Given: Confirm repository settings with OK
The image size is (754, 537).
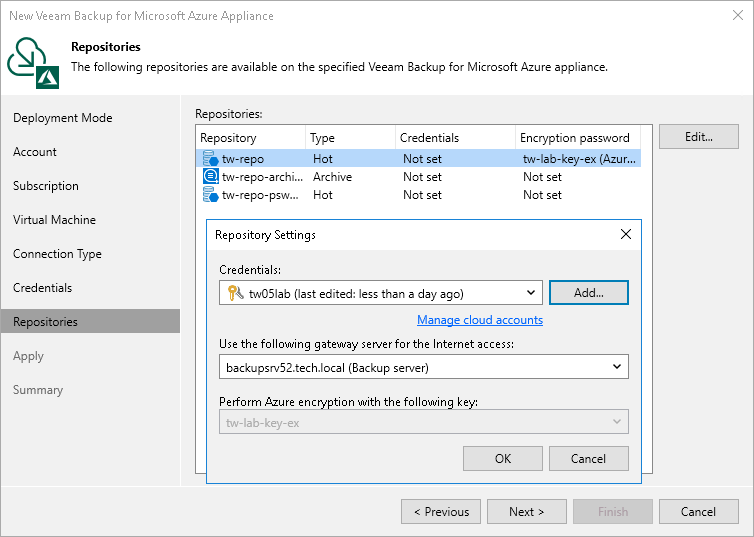Looking at the screenshot, I should (x=503, y=458).
